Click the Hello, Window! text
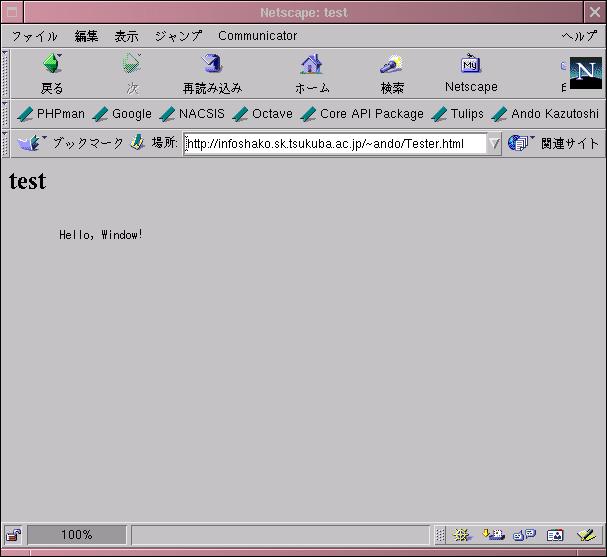This screenshot has height=557, width=607. coord(101,235)
